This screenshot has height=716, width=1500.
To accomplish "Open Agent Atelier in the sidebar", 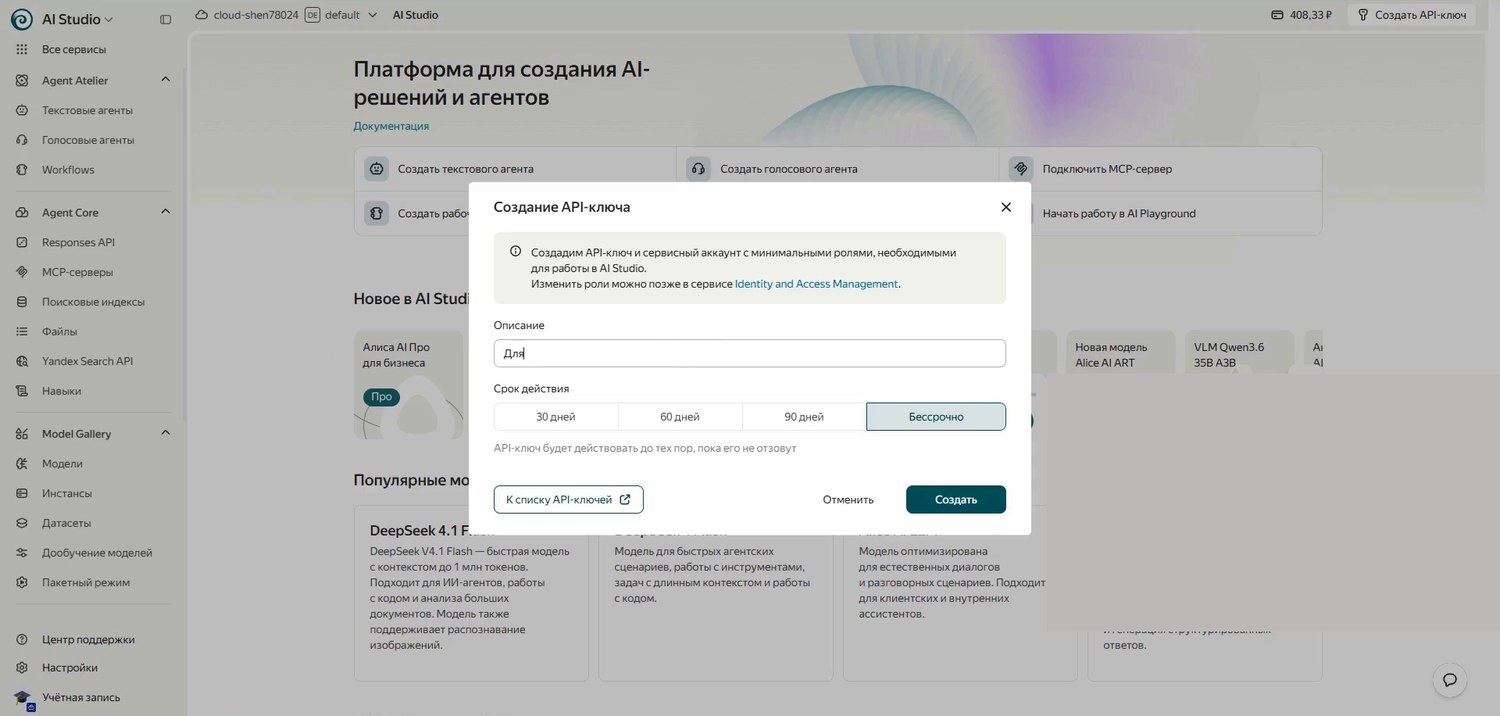I will [75, 80].
